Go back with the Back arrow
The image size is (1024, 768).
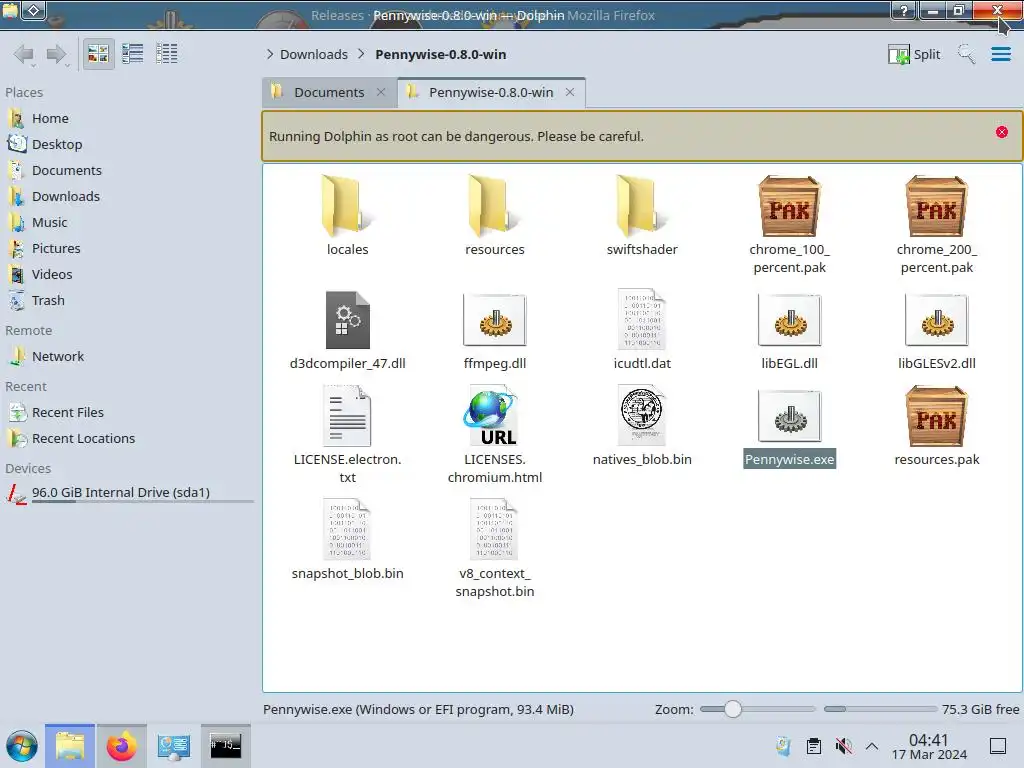[24, 54]
